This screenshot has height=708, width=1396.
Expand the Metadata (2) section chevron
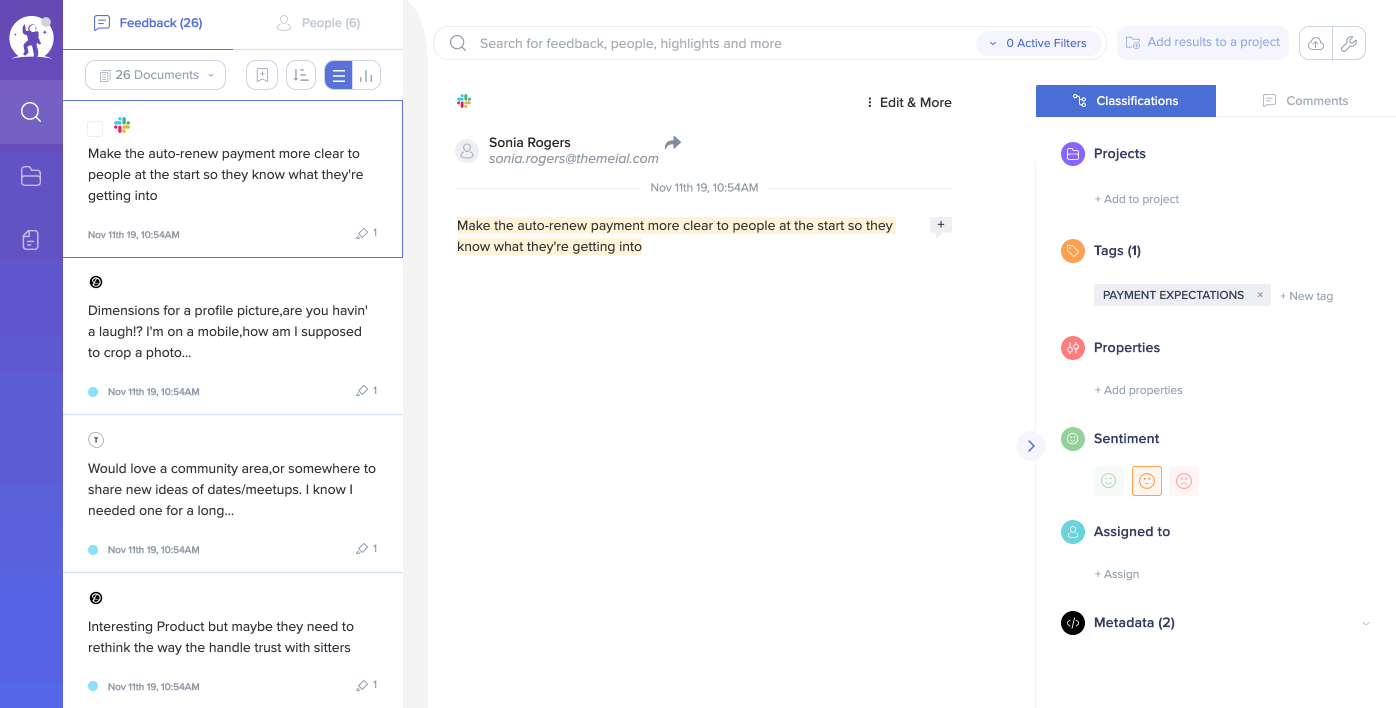(1366, 624)
